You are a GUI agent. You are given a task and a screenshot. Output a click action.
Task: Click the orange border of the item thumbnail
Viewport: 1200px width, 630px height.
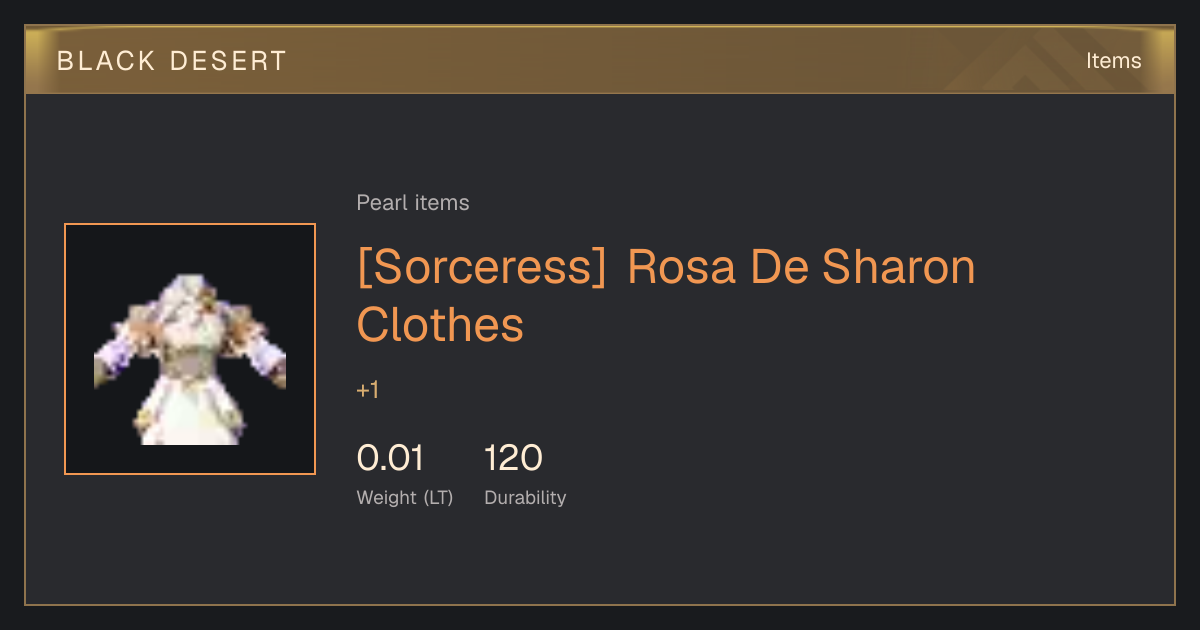[190, 225]
